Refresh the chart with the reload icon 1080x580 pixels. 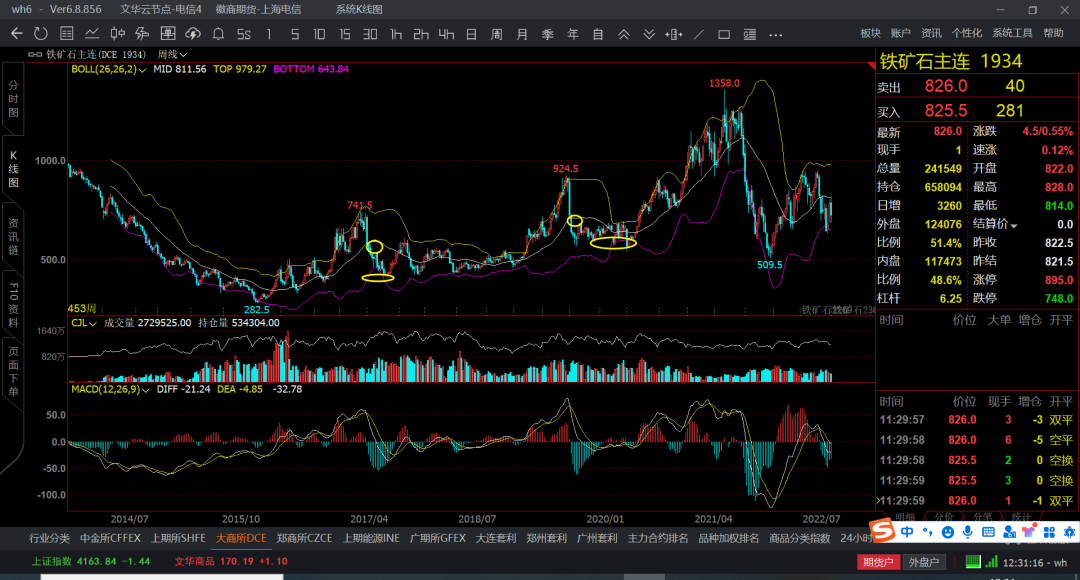[41, 34]
